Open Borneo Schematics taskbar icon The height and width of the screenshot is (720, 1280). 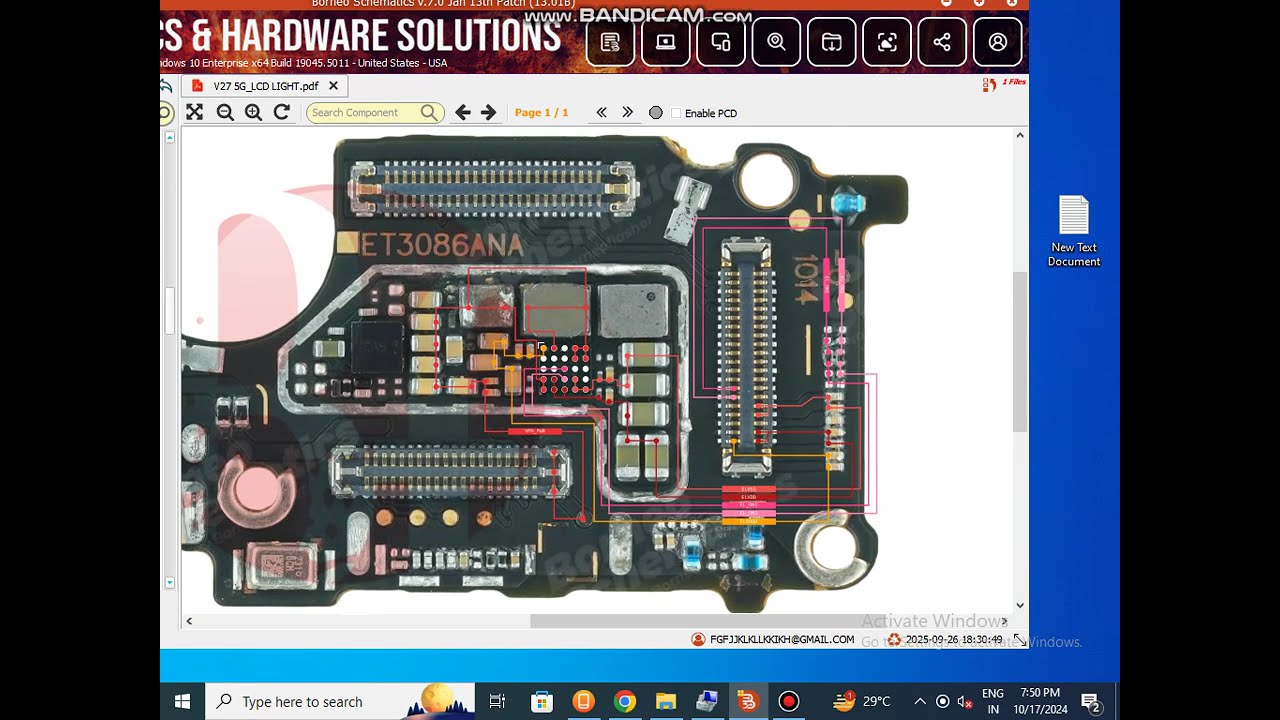(747, 701)
